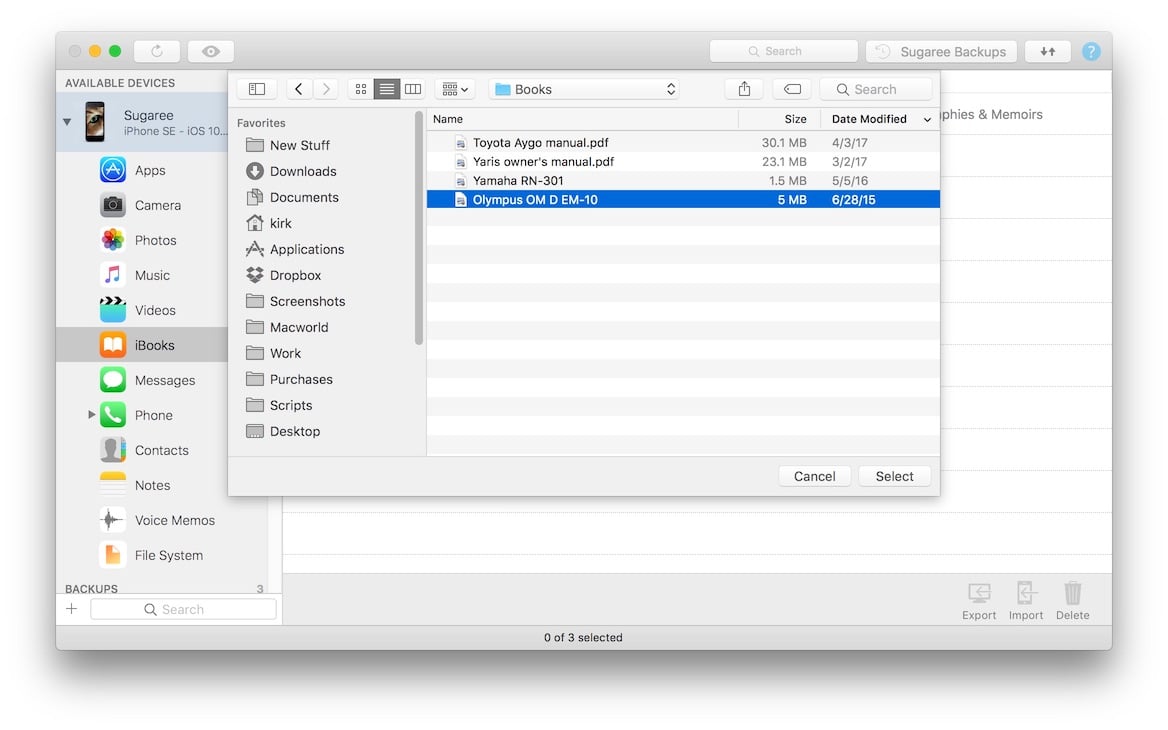Collapse the Sugaree device tree
Viewport: 1168px width, 730px height.
tap(67, 121)
